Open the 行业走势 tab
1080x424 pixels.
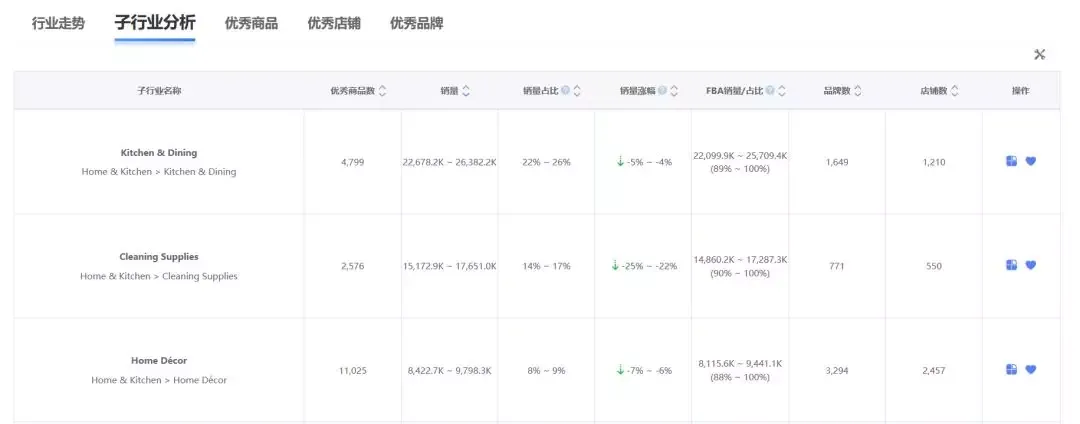[x=59, y=23]
